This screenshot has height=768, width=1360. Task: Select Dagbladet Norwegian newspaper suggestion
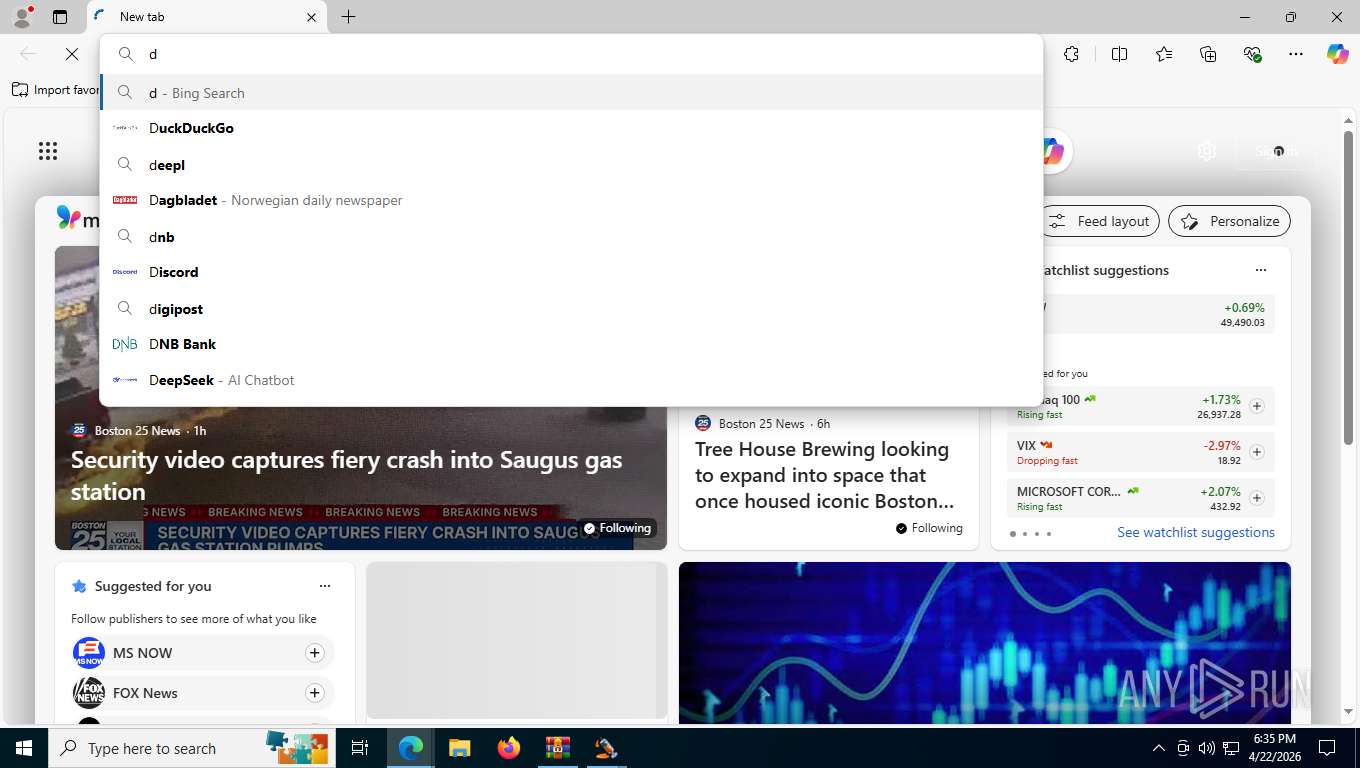coord(571,200)
